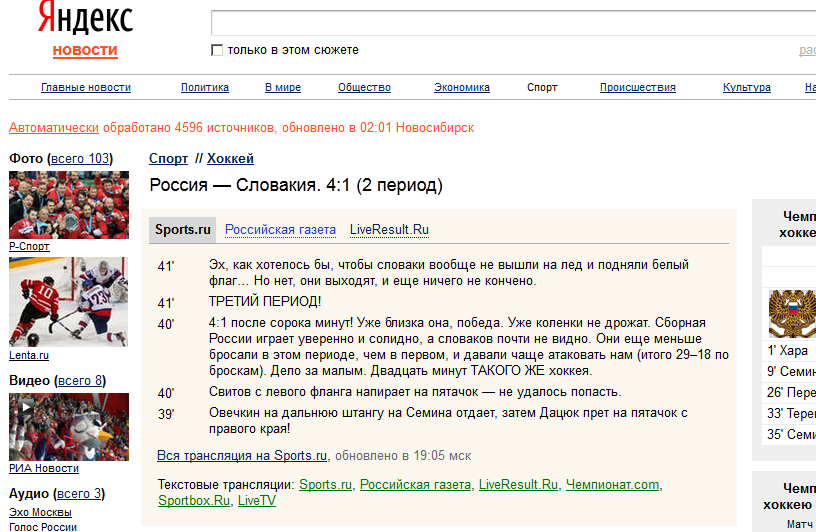Play the mascot video thumbnail
Screen dimensions: 816x532
tap(69, 427)
